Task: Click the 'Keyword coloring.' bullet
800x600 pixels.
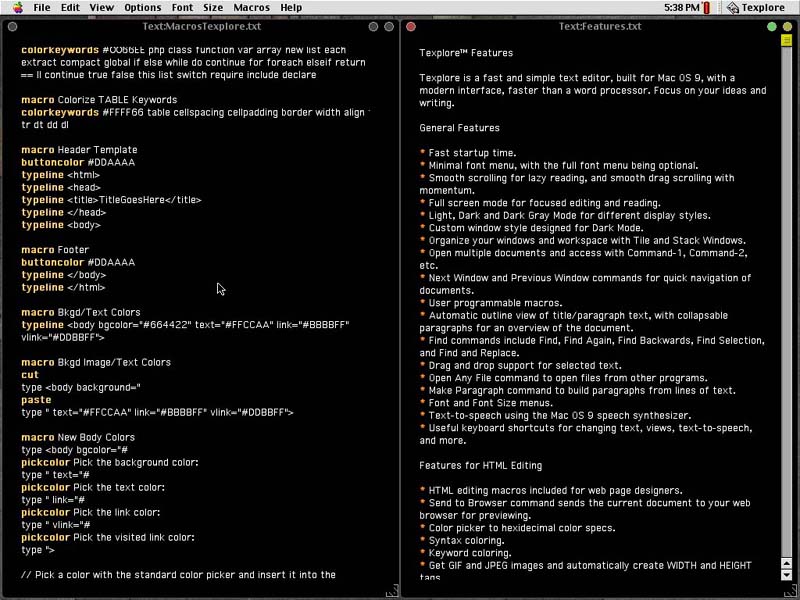Action: pos(465,553)
